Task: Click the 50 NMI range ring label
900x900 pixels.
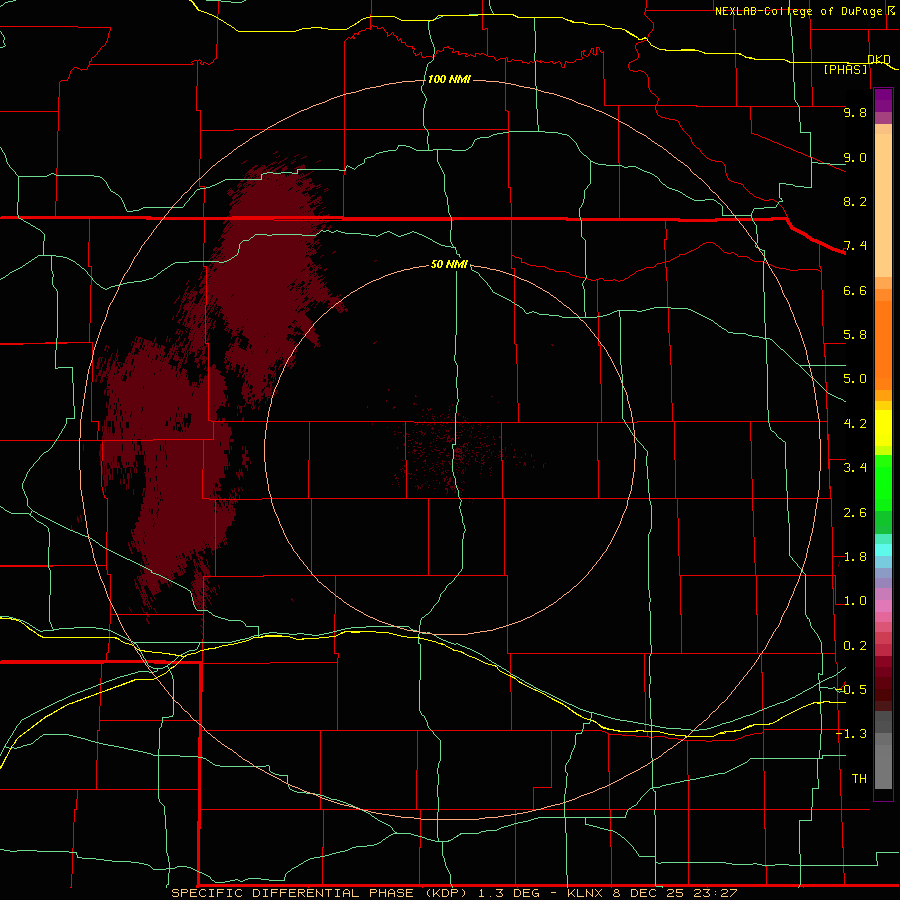Action: 449,265
